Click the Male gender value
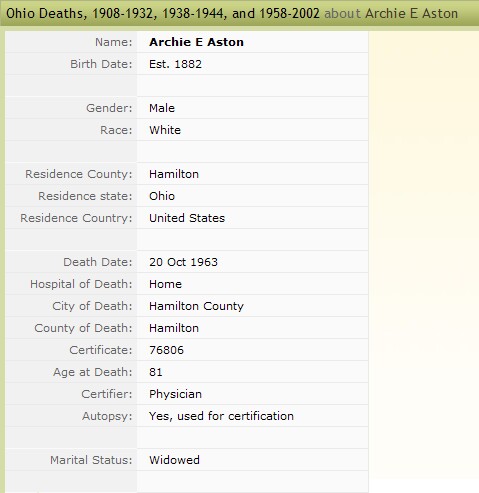 click(x=162, y=108)
